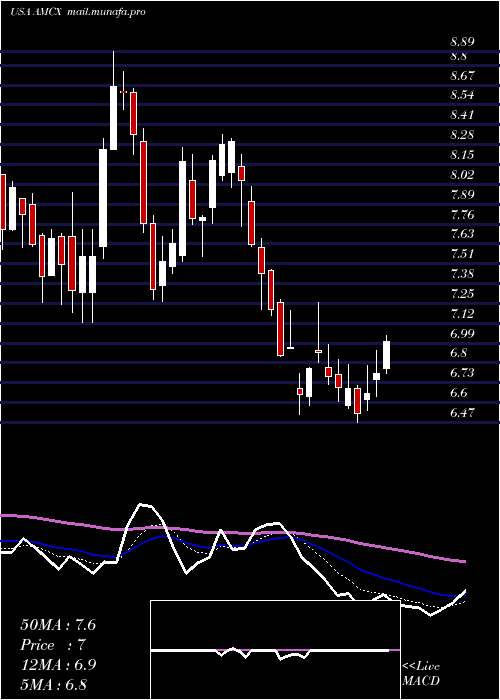Click the 6.6 price axis label
500x700 pixels.
click(x=459, y=393)
